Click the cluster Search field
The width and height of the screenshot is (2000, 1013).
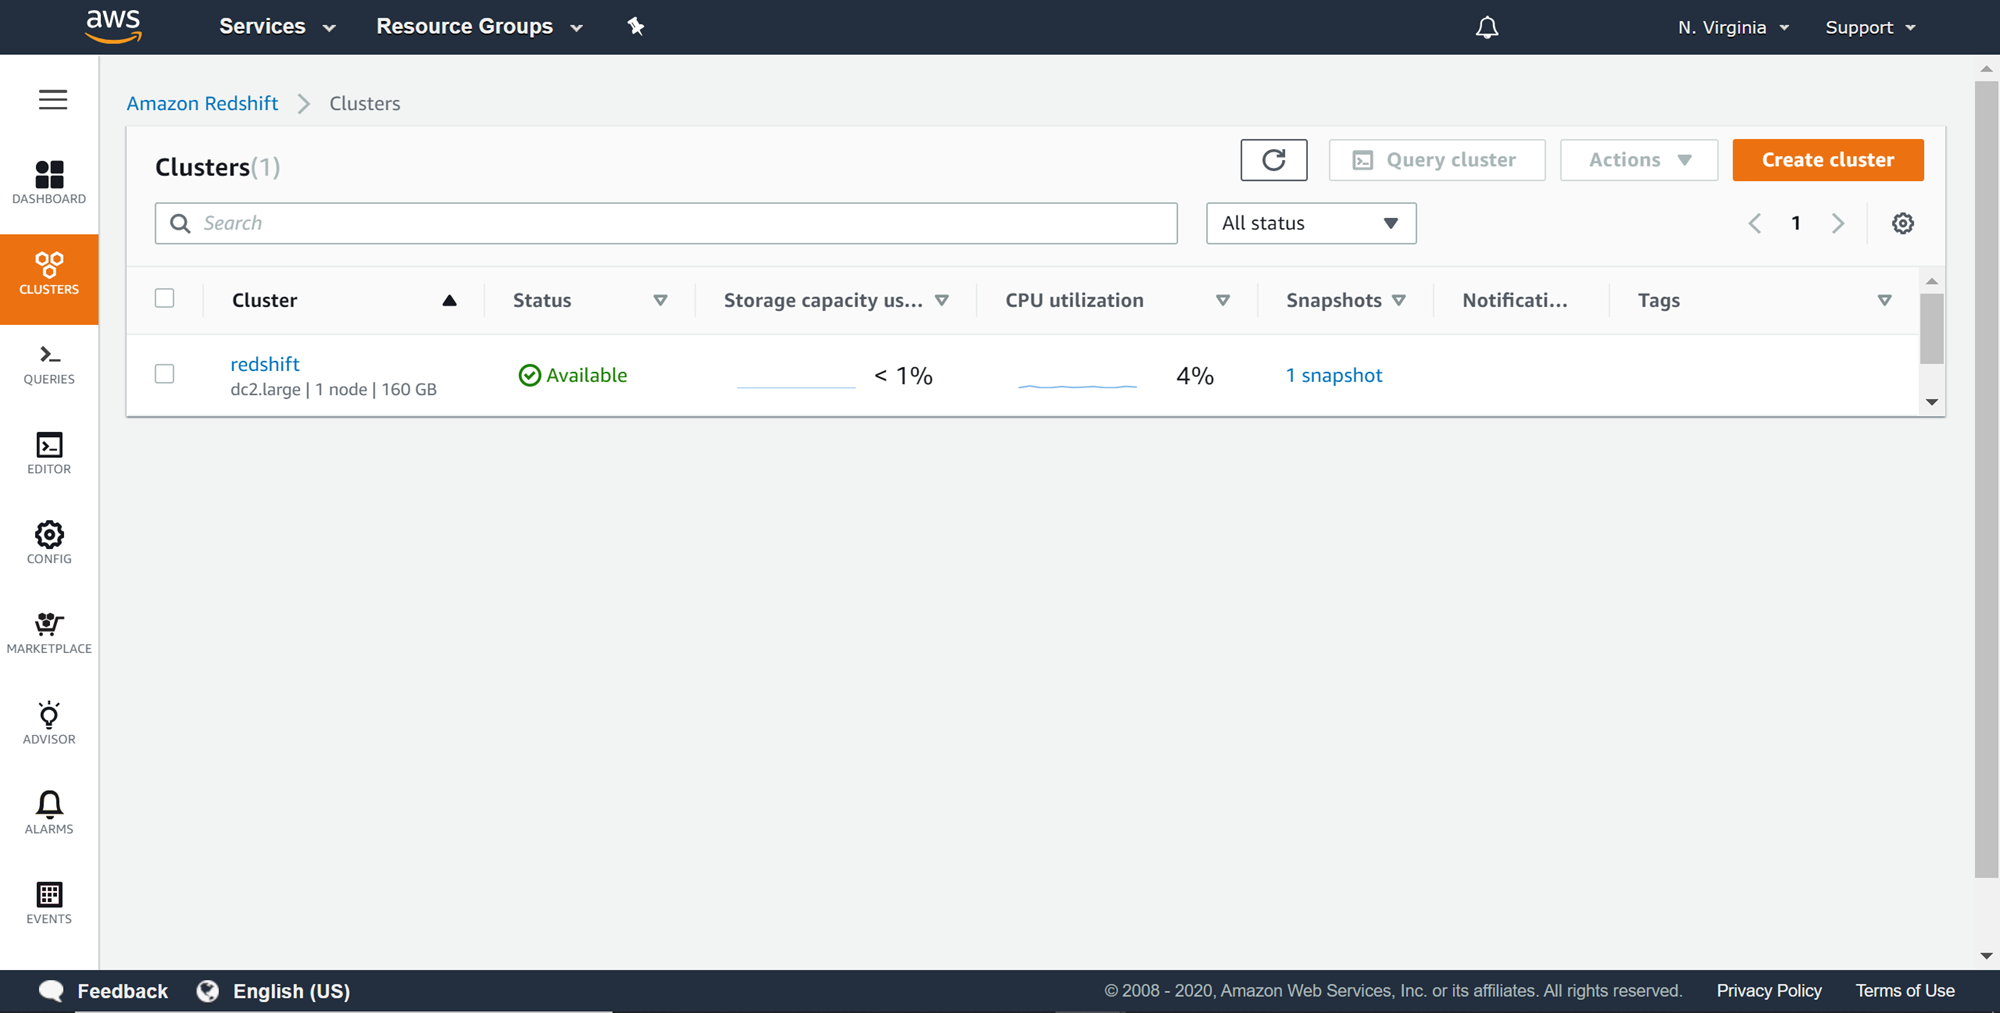click(666, 223)
